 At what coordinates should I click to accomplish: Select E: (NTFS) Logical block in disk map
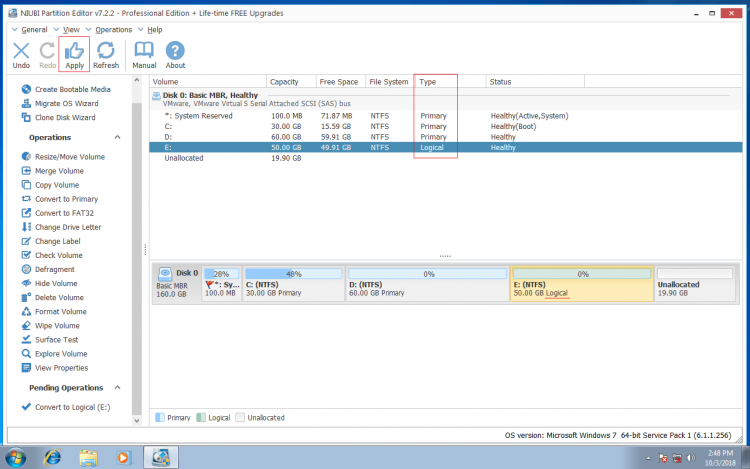pos(582,284)
